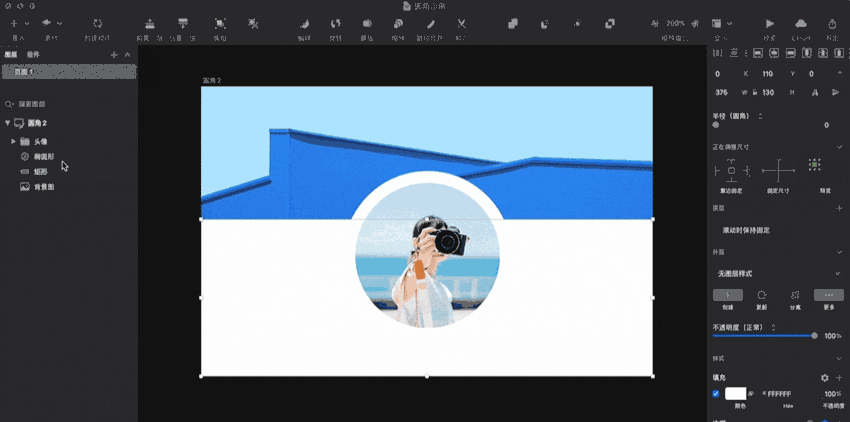Zoom in using toolbar plus icon

tap(696, 24)
